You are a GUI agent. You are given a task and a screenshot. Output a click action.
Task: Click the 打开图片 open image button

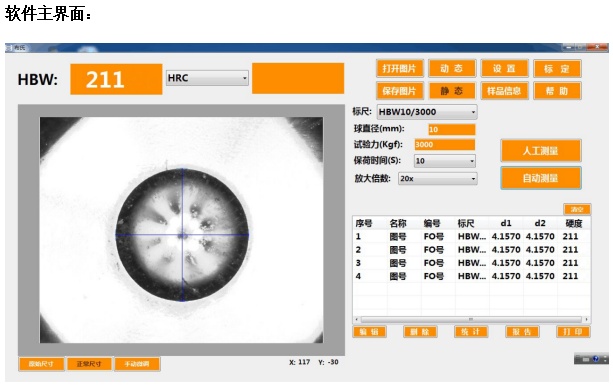[399, 69]
